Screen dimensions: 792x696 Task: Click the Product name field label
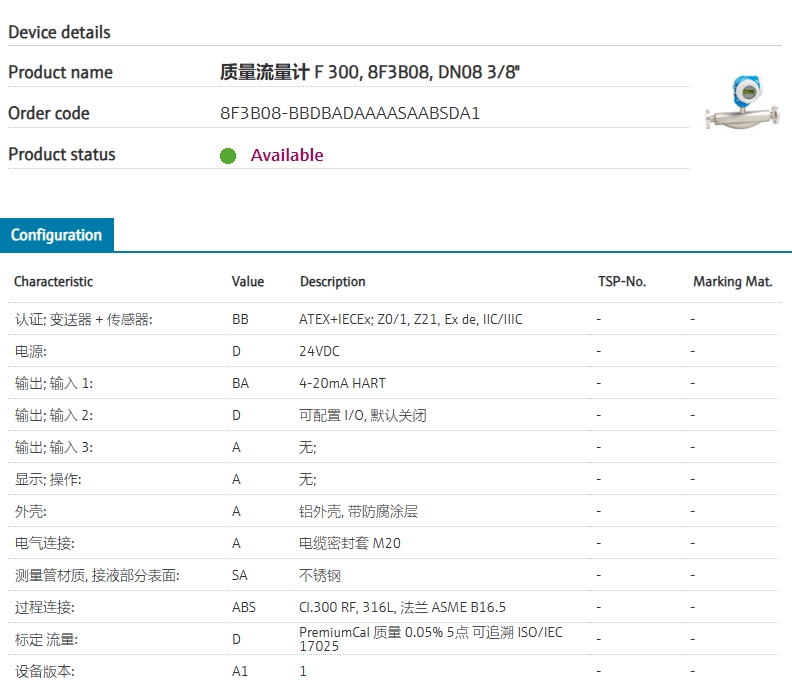(60, 72)
